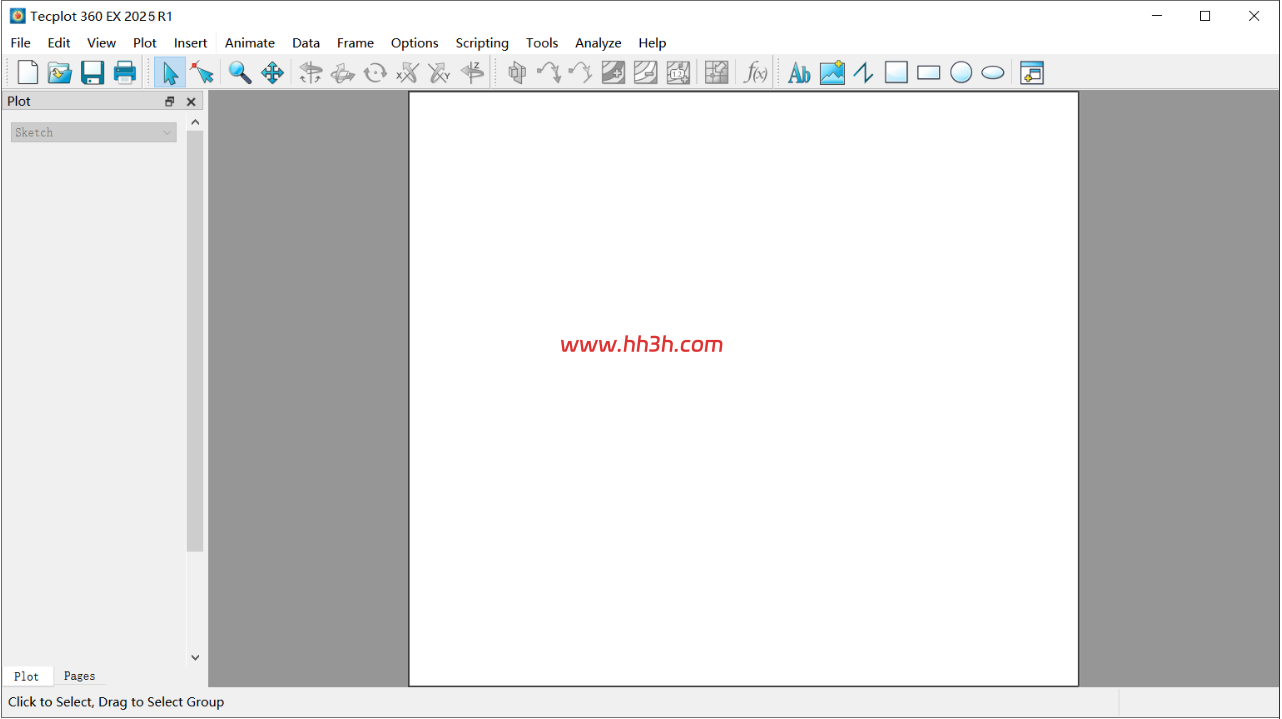
Task: Click the sidebar scroll down arrow
Action: point(195,657)
